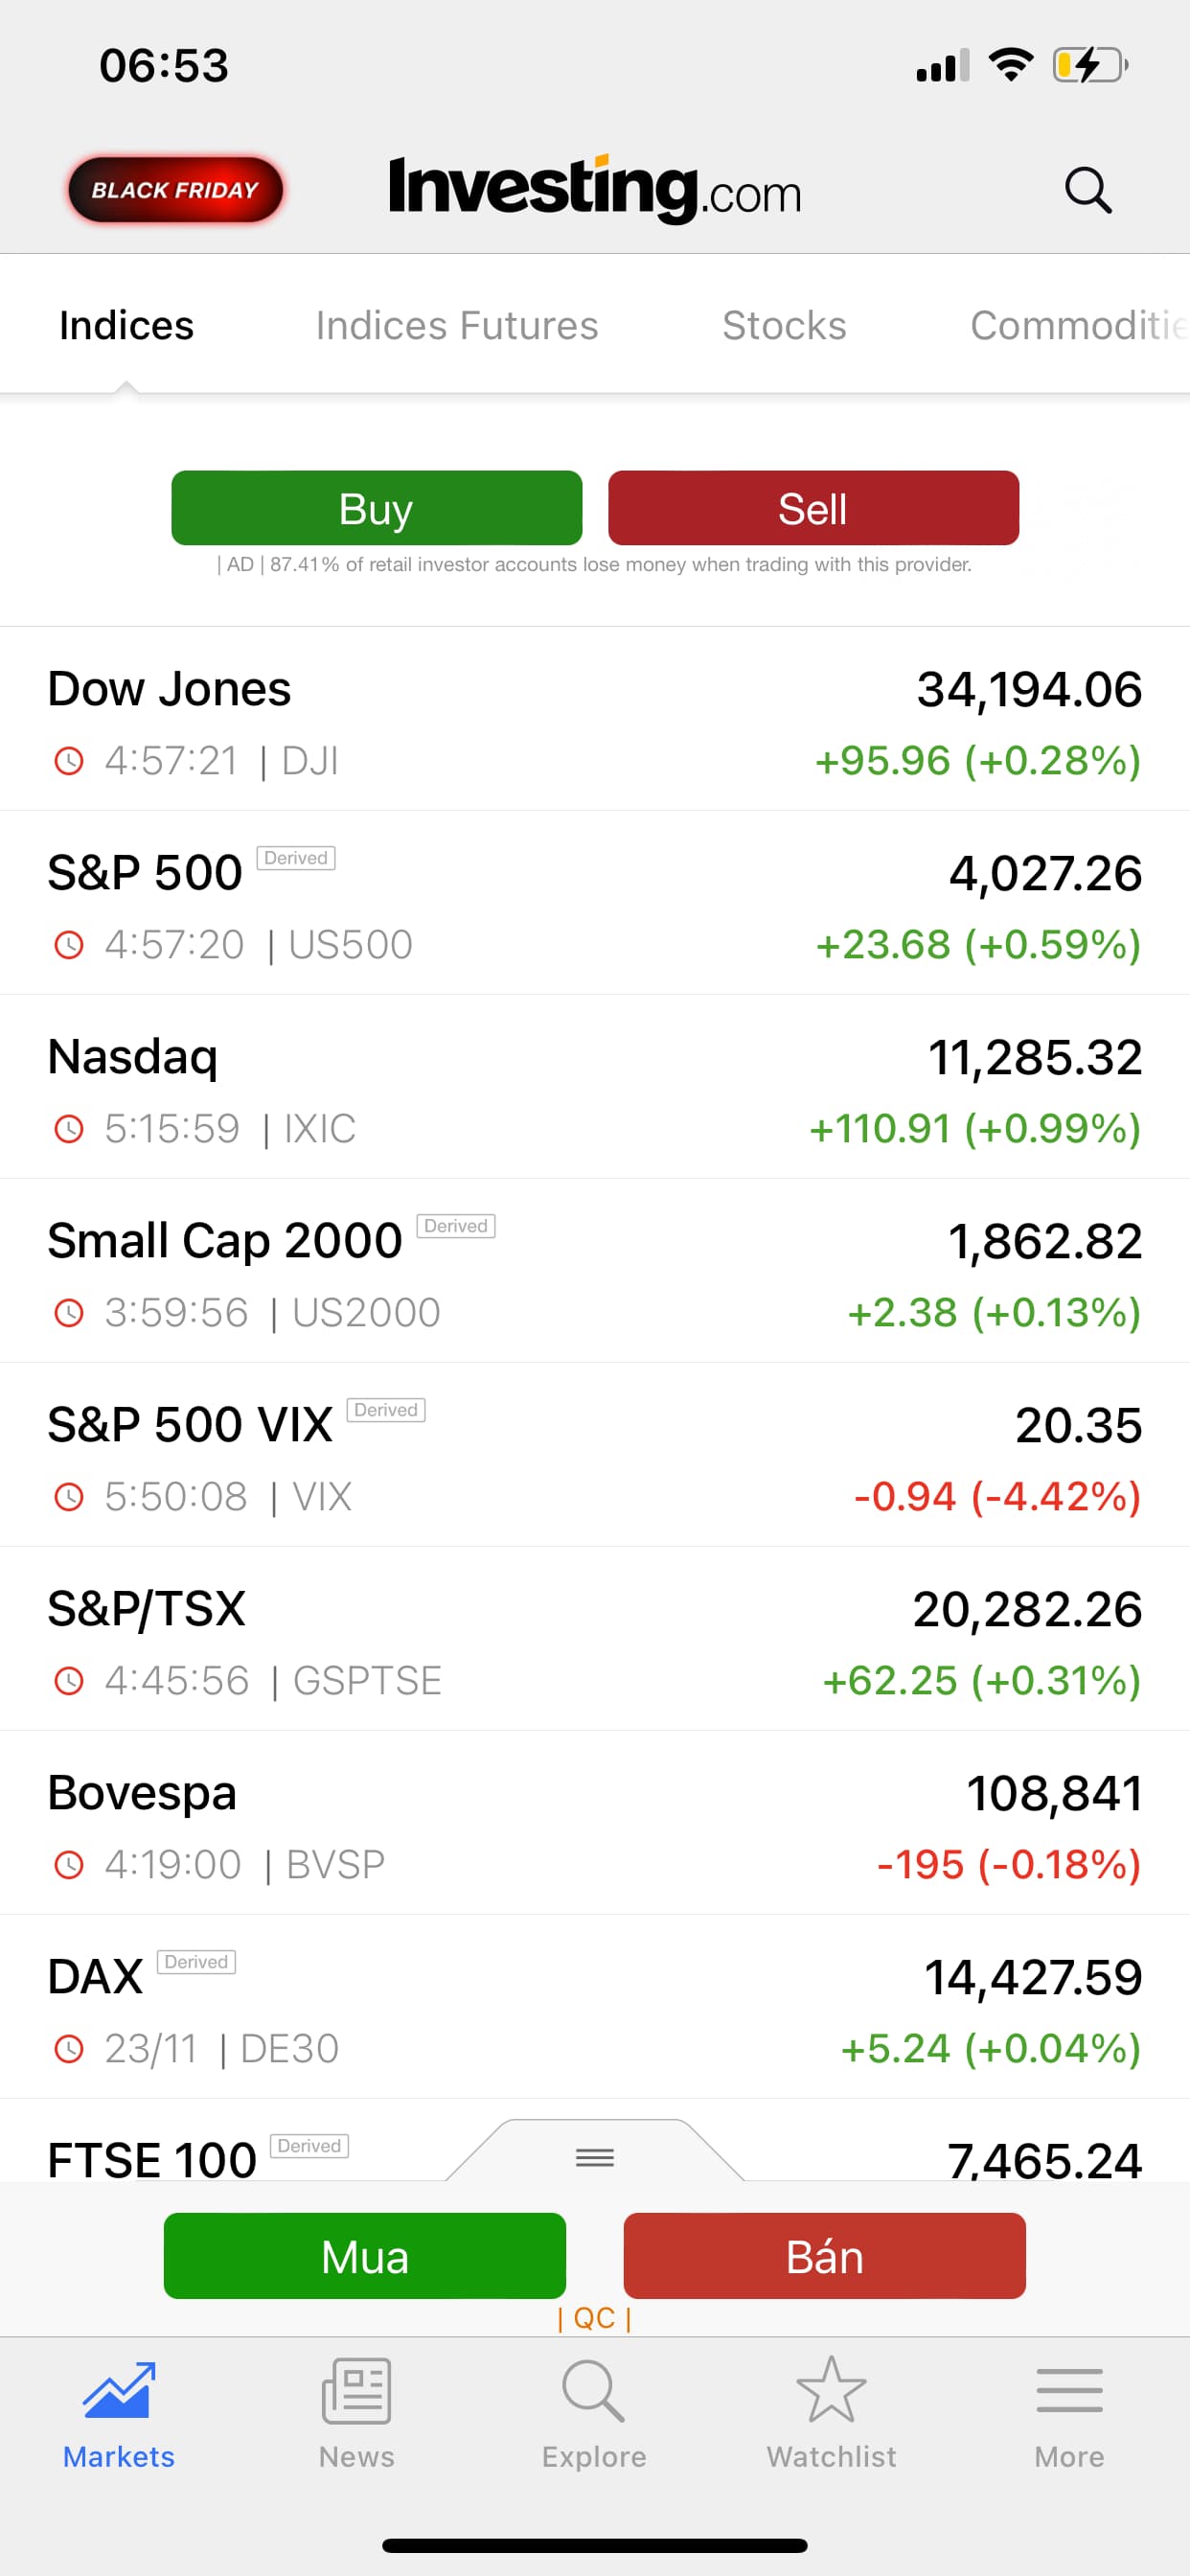Screen dimensions: 1190x2576
Task: Open the Watchlist star icon
Action: click(x=831, y=2390)
